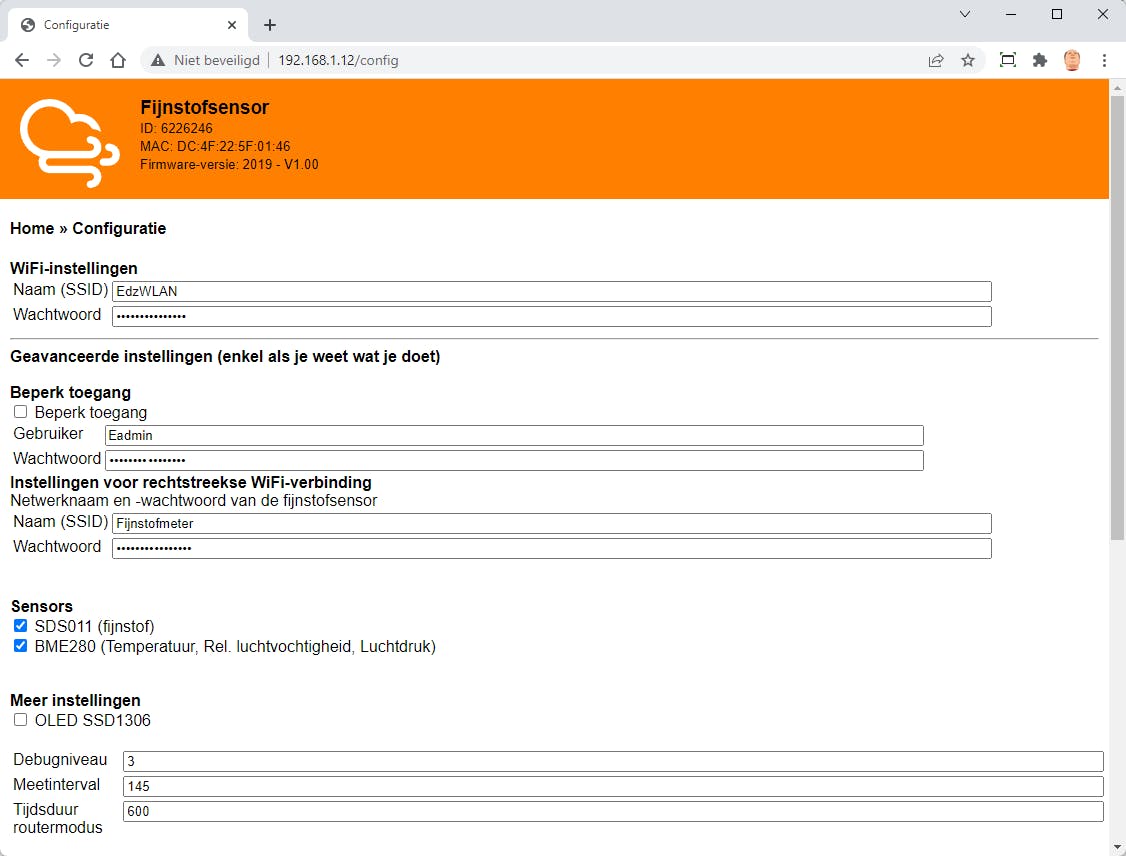Screen dimensions: 1126x856
Task: Close the Configuratie tab
Action: coord(232,25)
